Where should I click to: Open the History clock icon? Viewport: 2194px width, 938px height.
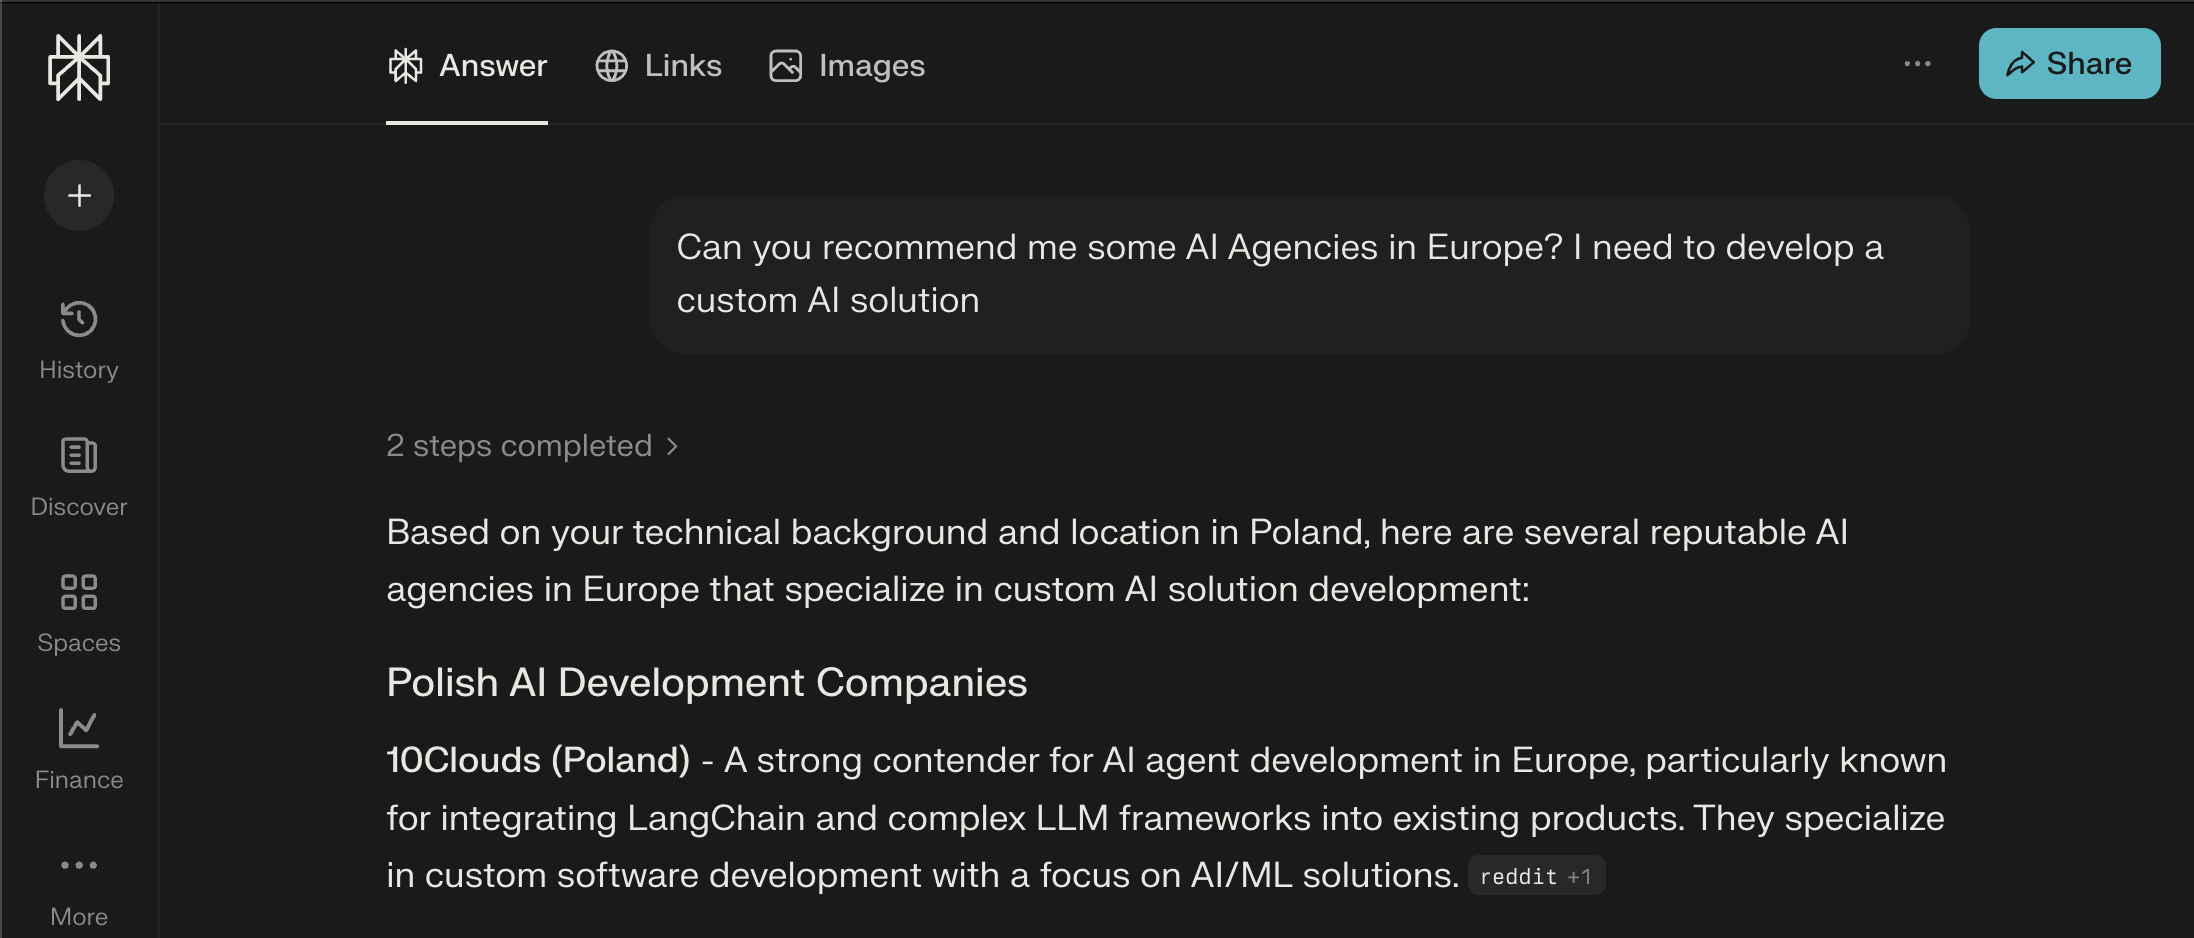click(x=79, y=320)
